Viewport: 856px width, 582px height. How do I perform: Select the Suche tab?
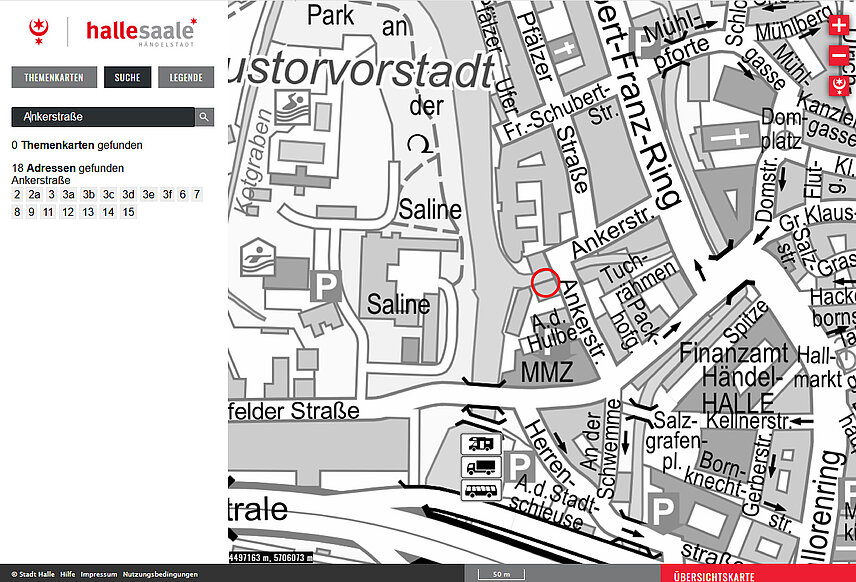point(127,78)
